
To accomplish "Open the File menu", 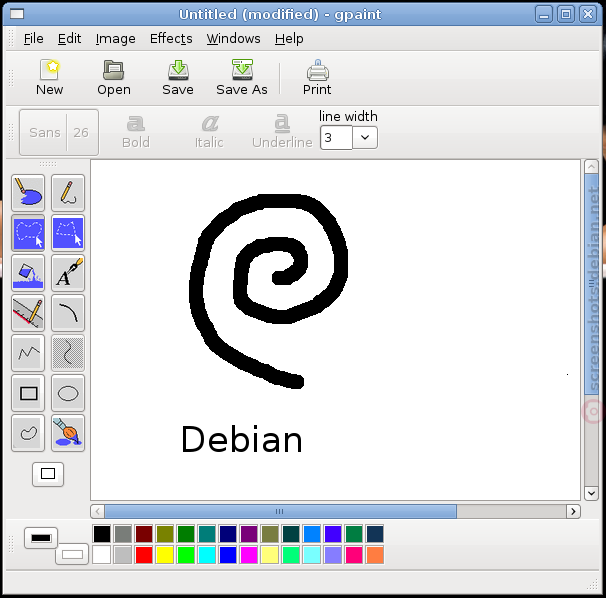I will [x=34, y=39].
